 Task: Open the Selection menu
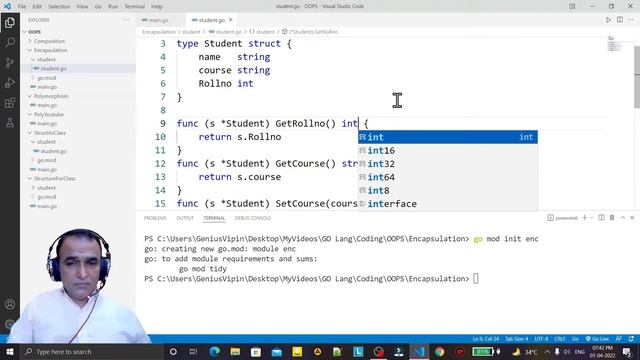(x=59, y=7)
